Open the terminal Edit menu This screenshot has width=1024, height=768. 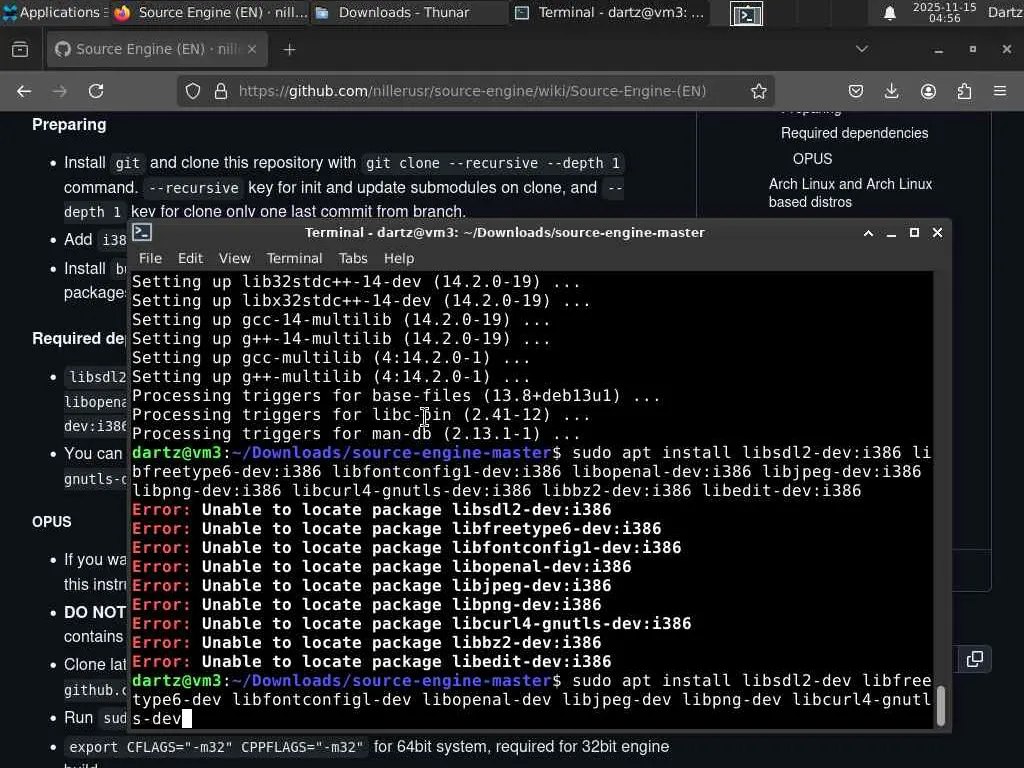click(190, 259)
